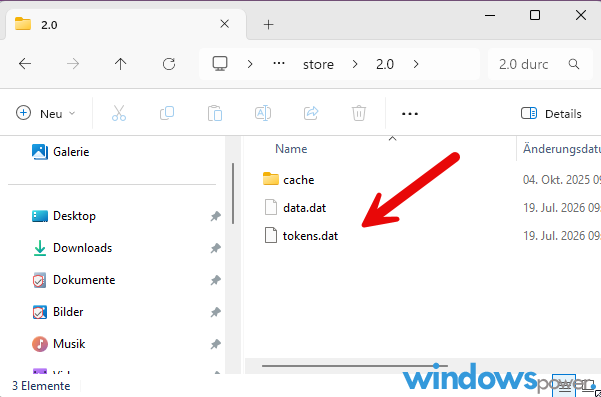Click the Share icon in toolbar

click(311, 113)
